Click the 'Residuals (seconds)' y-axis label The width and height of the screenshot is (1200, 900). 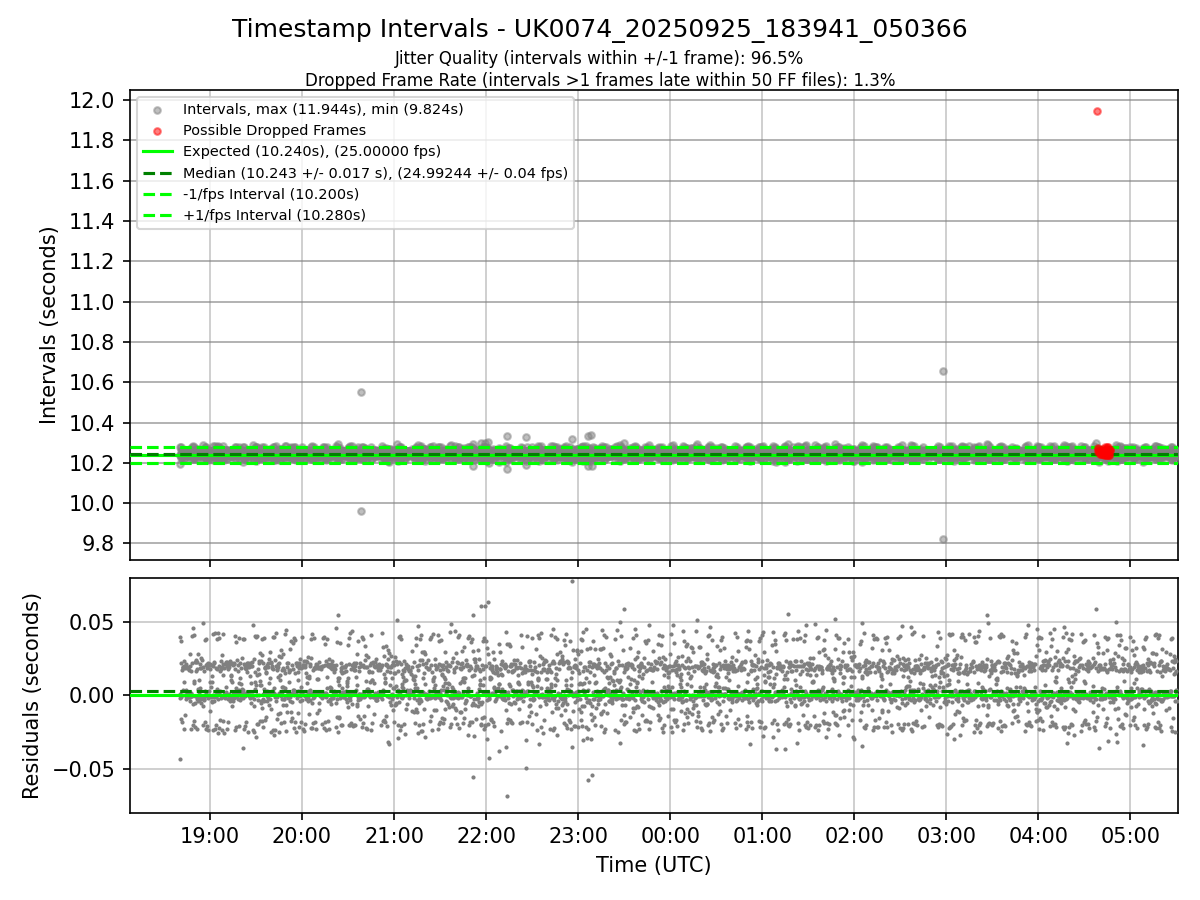click(32, 696)
